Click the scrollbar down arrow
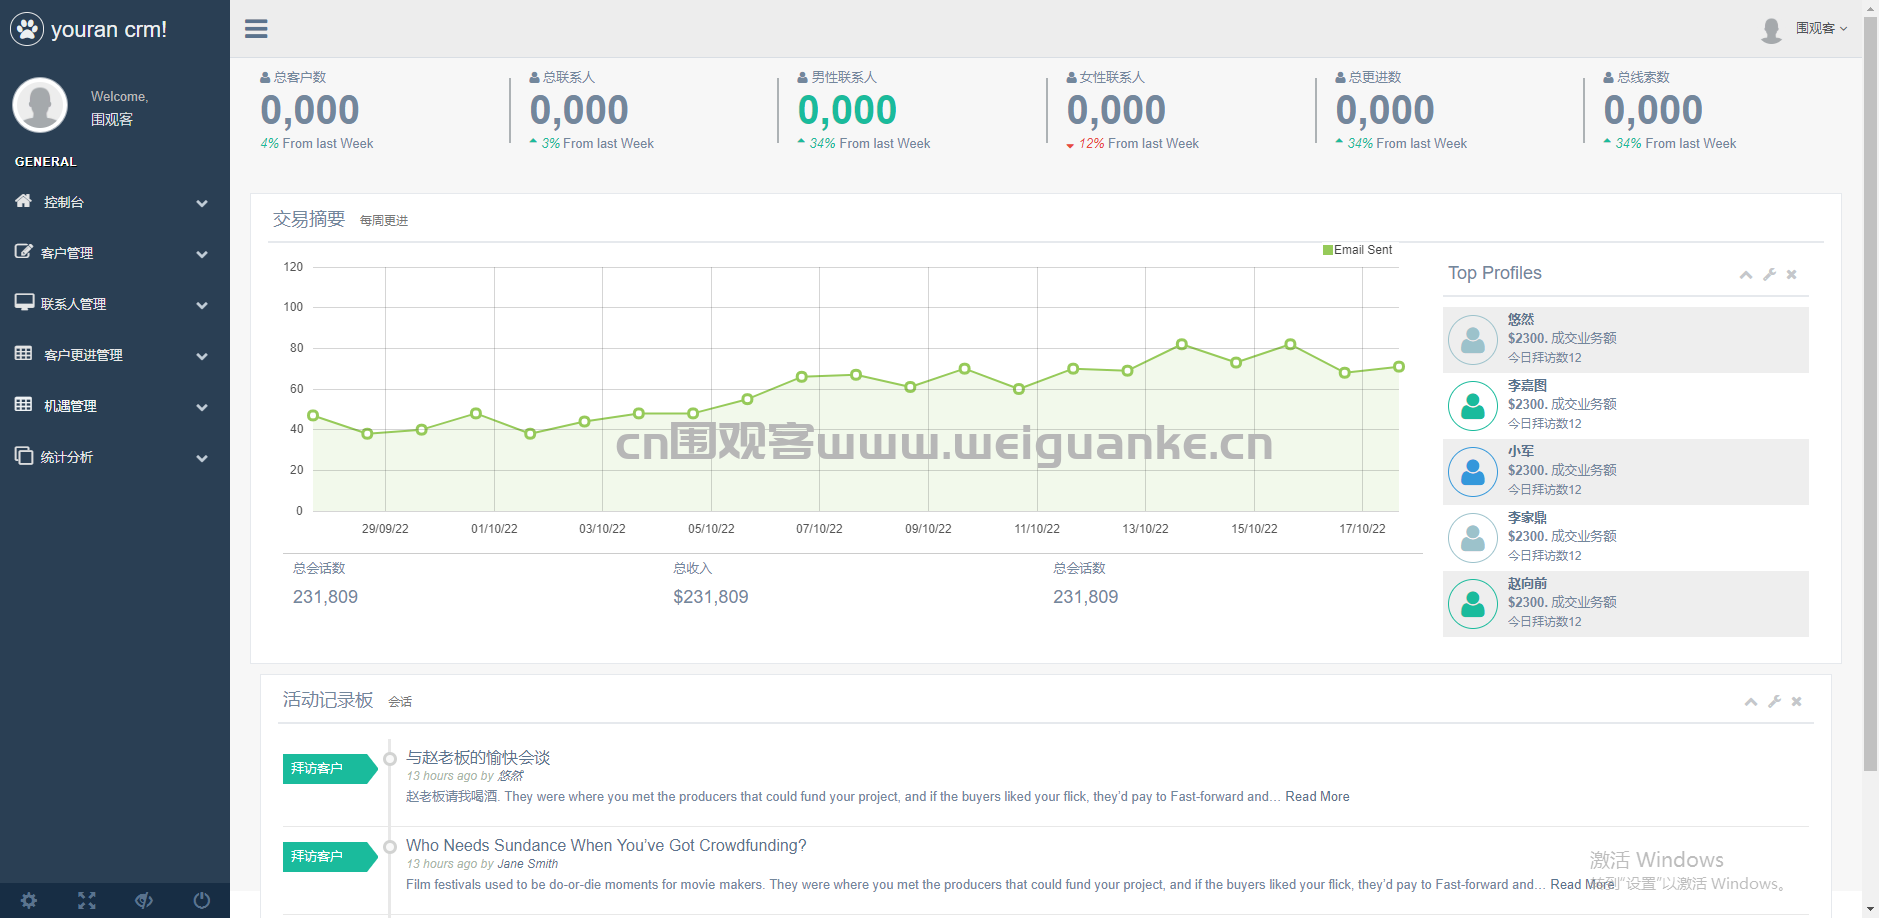The height and width of the screenshot is (918, 1879). pyautogui.click(x=1870, y=910)
